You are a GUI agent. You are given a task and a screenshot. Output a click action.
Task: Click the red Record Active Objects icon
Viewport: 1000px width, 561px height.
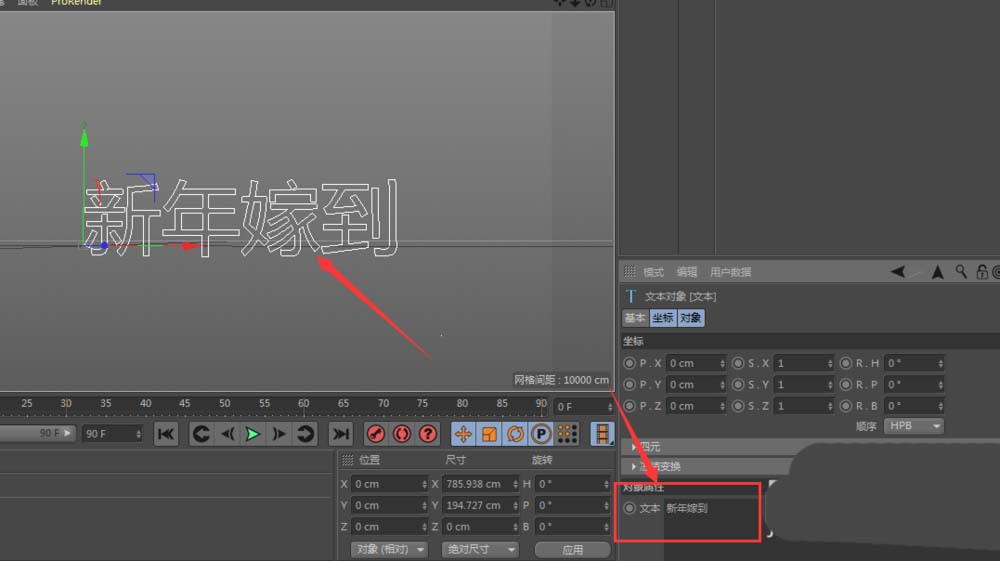(x=376, y=434)
